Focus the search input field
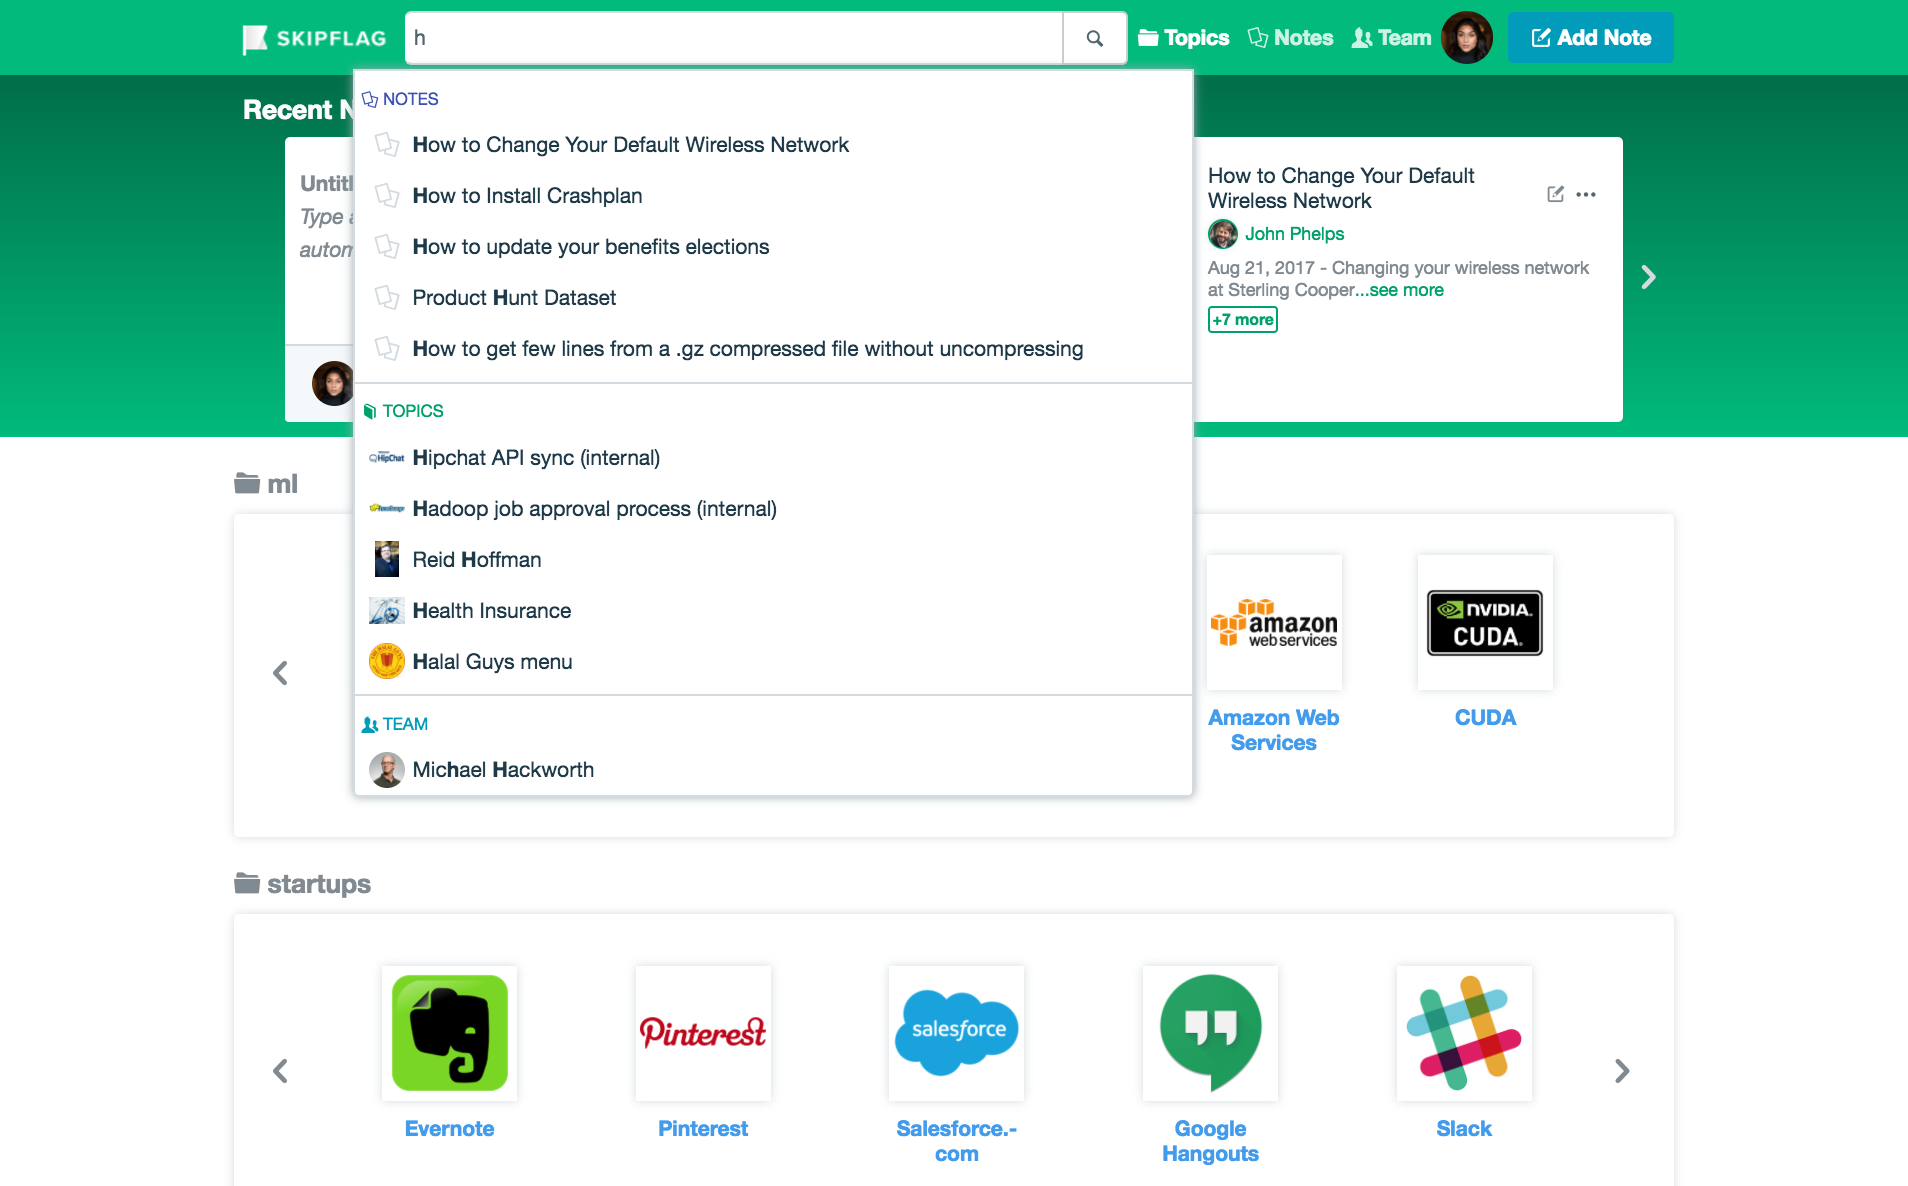 (734, 38)
